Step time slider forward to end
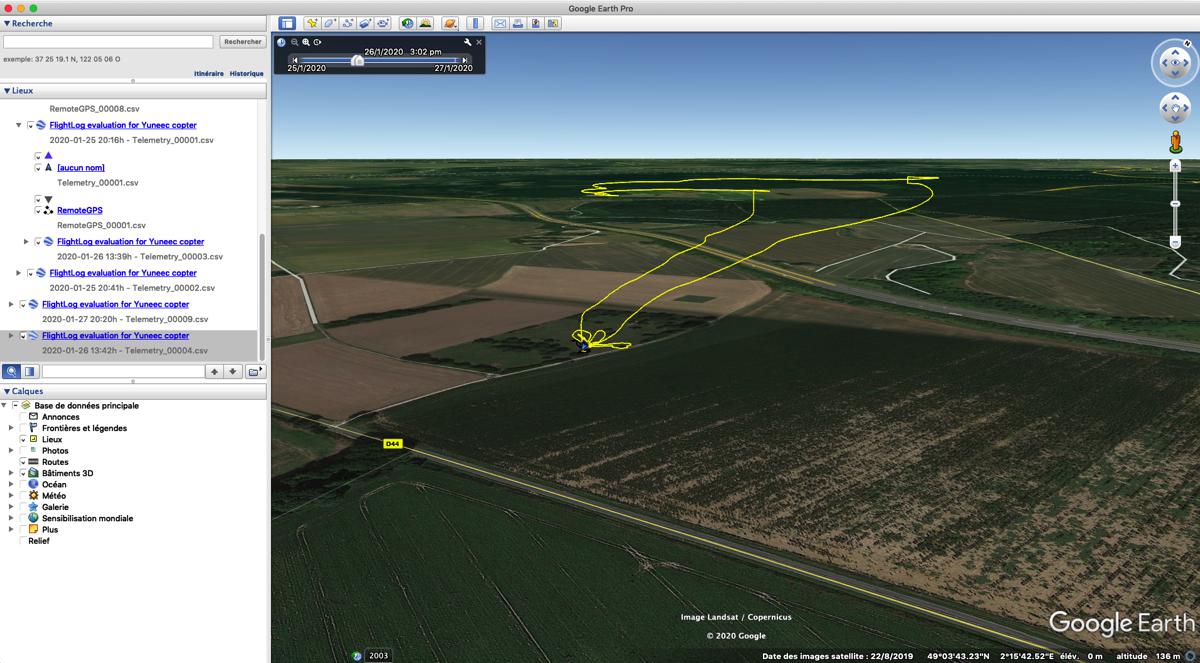Viewport: 1200px width, 663px height. [464, 60]
